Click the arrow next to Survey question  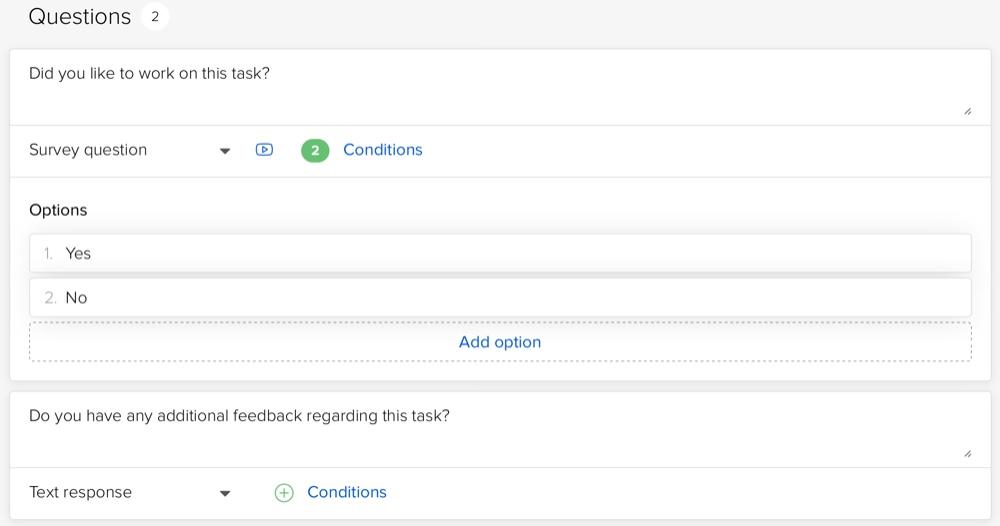(224, 151)
